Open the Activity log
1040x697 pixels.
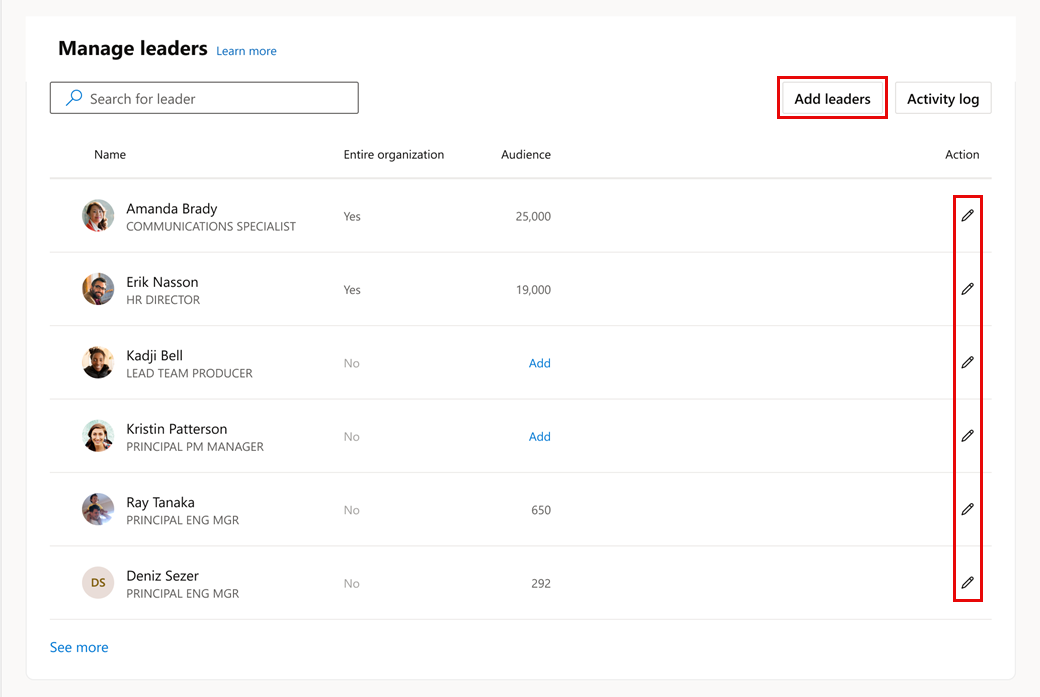942,99
